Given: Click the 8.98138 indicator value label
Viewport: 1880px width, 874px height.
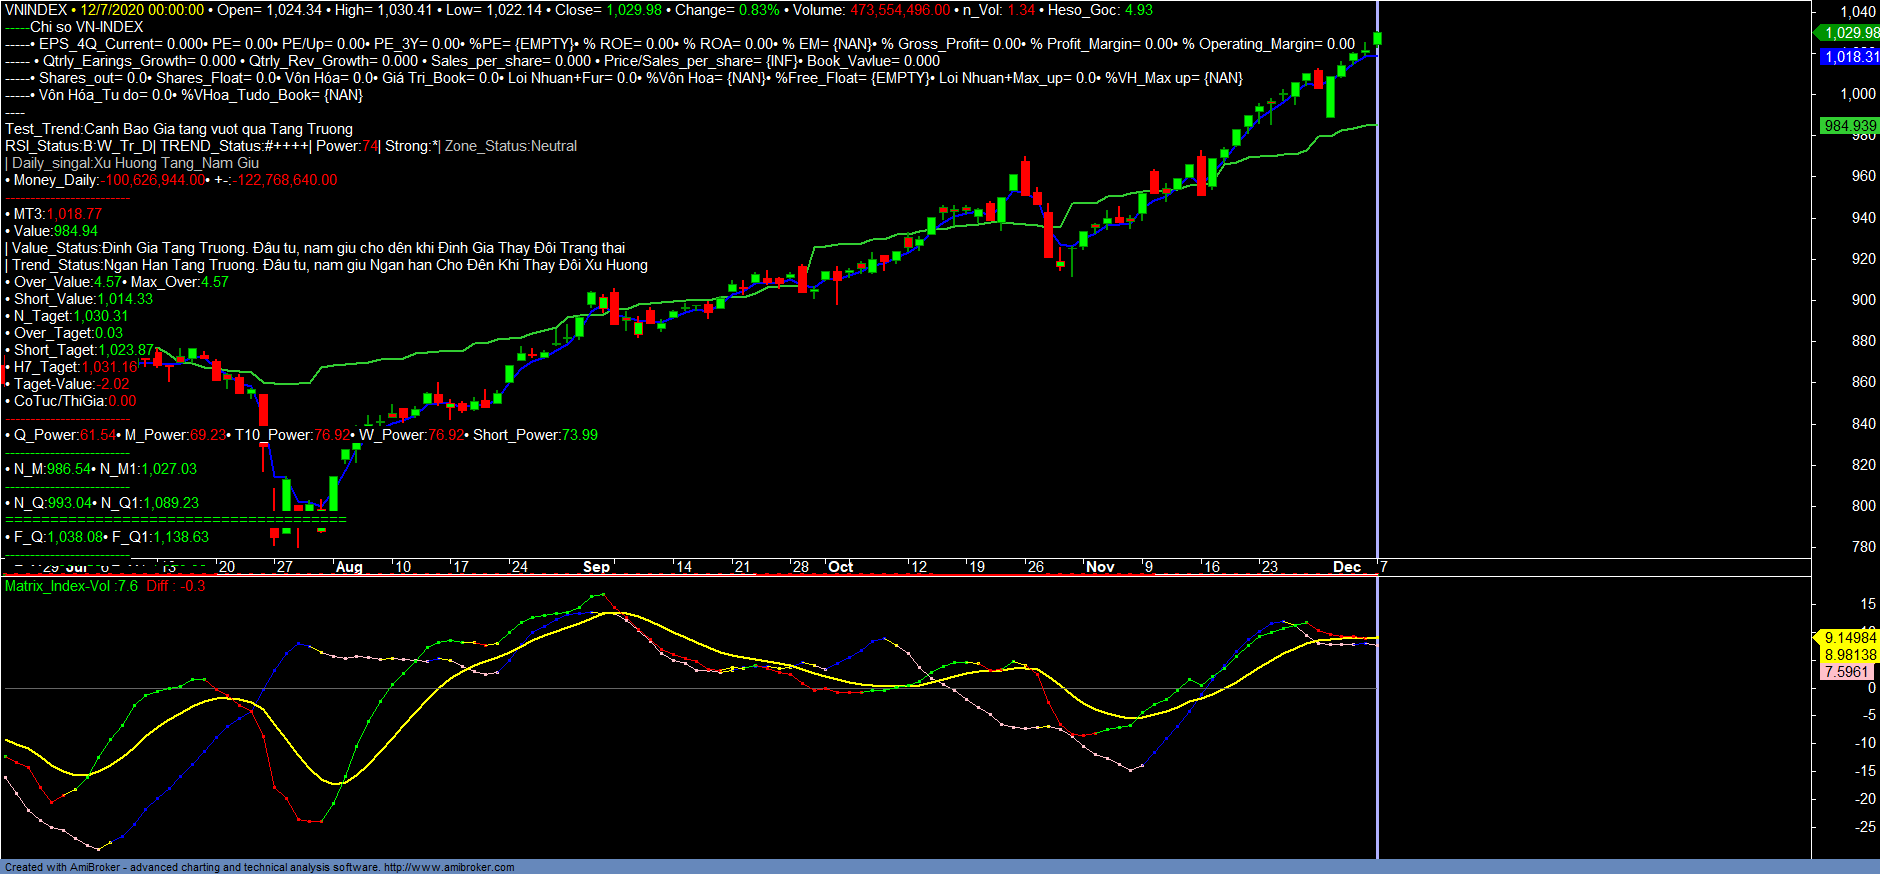Looking at the screenshot, I should pyautogui.click(x=1849, y=655).
